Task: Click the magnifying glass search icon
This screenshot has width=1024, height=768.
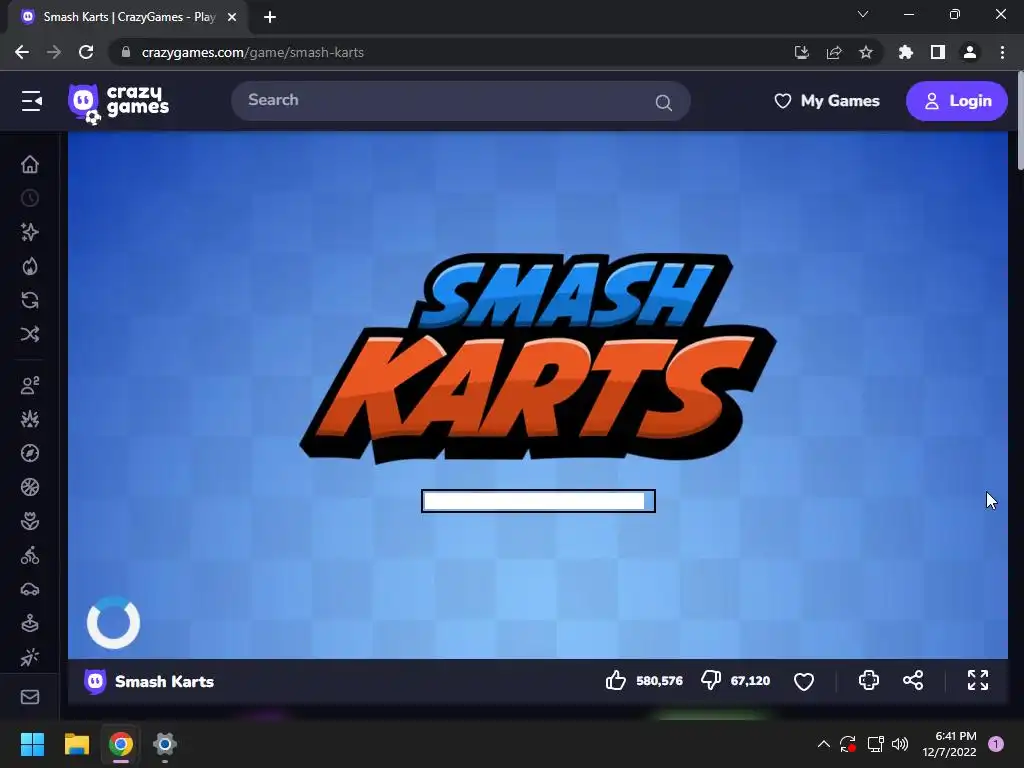Action: tap(664, 103)
